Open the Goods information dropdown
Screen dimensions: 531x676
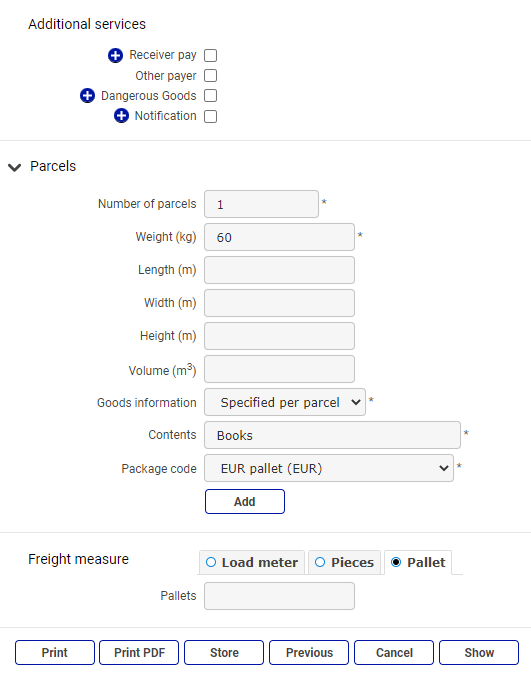tap(285, 402)
